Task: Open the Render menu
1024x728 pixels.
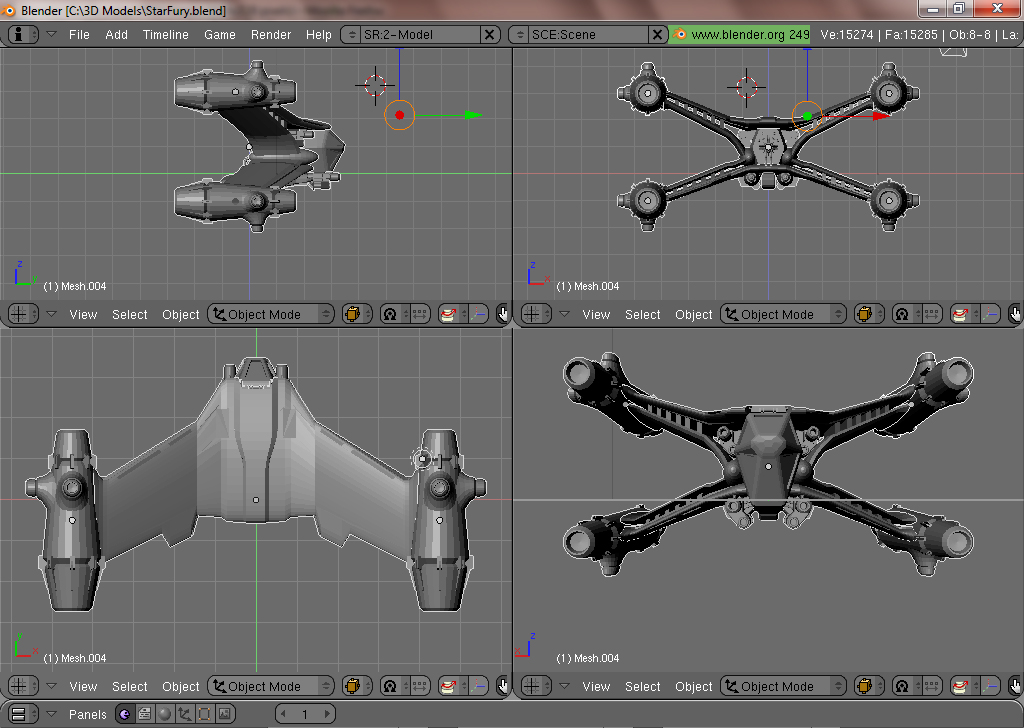Action: click(x=270, y=34)
